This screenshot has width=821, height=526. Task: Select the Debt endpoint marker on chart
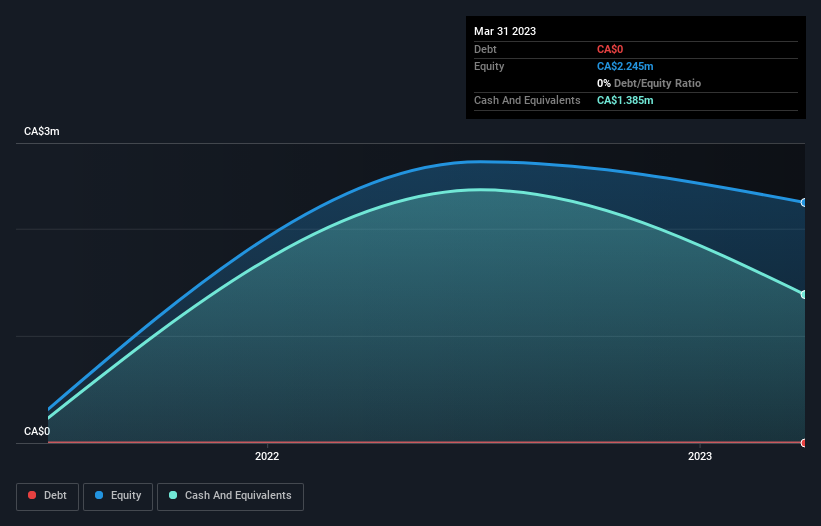pyautogui.click(x=804, y=443)
